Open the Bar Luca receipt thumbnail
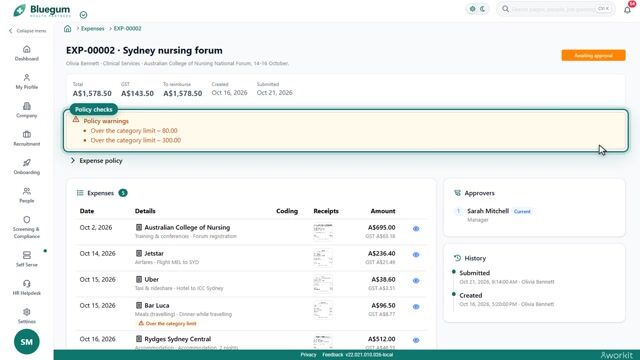The width and height of the screenshot is (640, 360). pyautogui.click(x=323, y=310)
